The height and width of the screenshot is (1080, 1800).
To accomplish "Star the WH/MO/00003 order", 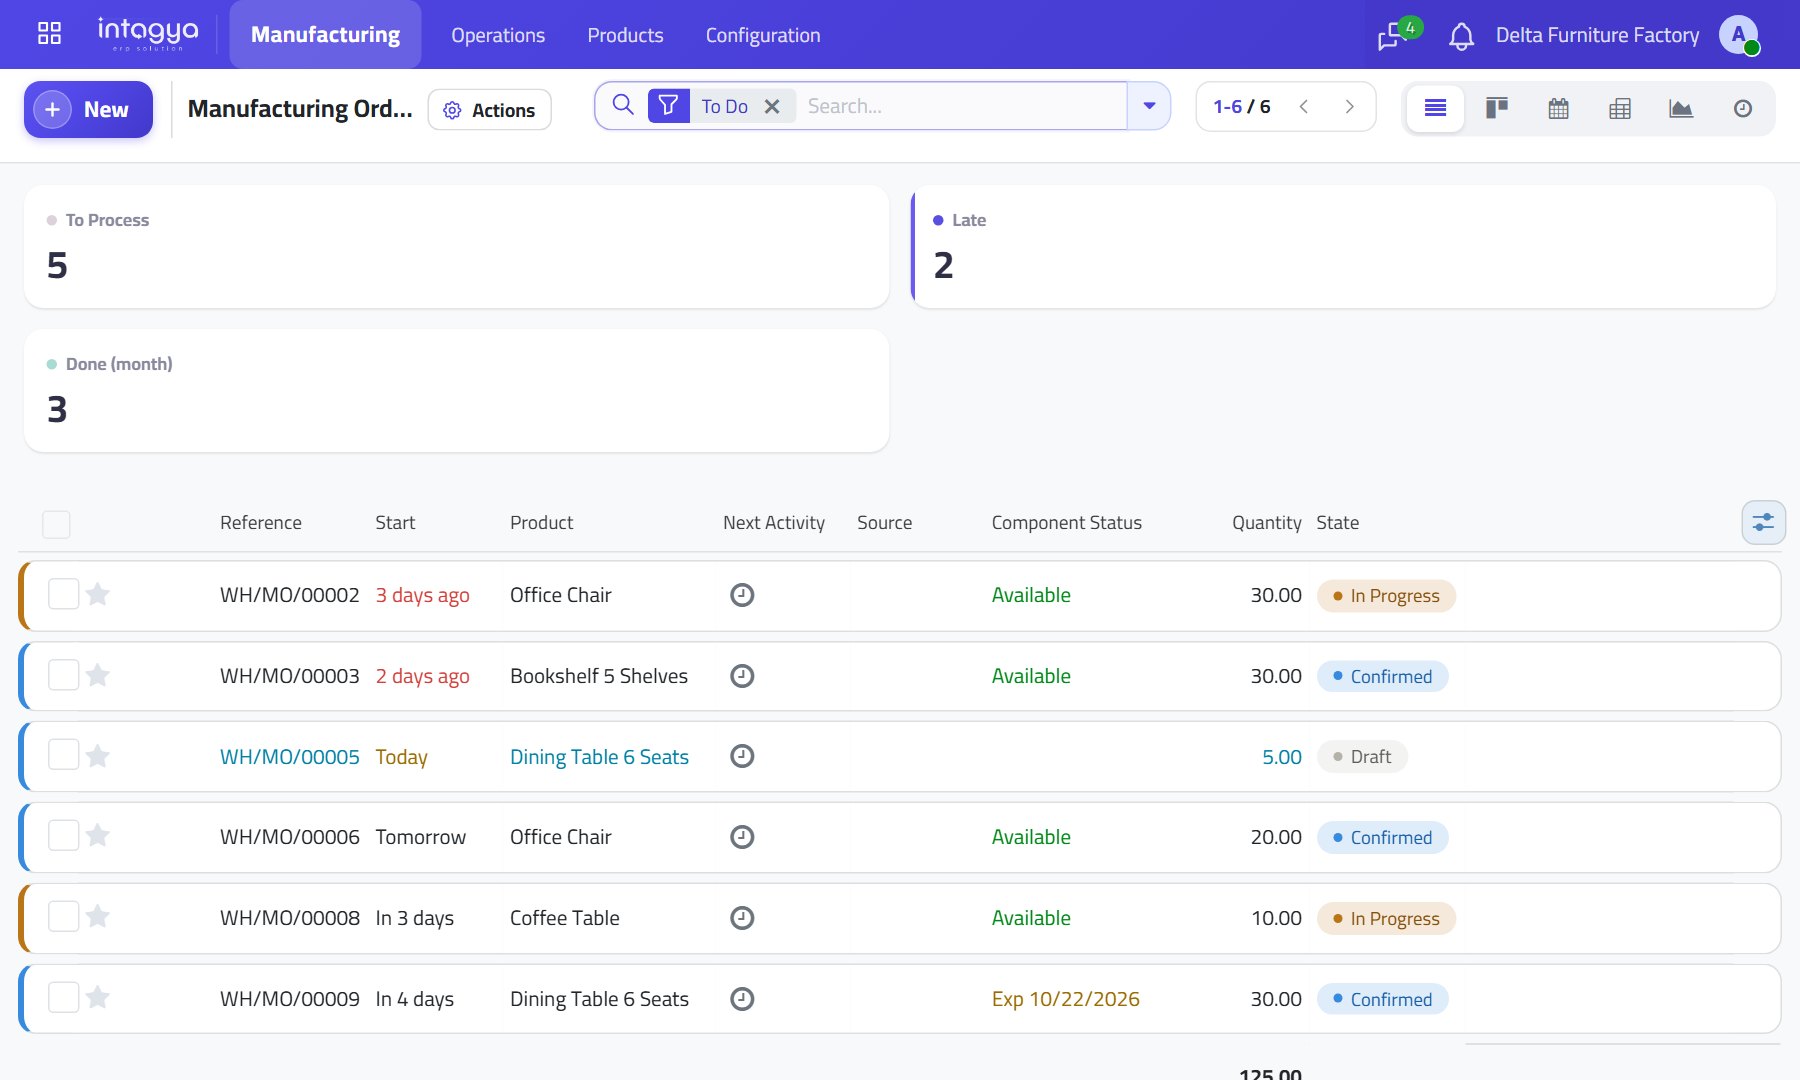I will click(98, 675).
